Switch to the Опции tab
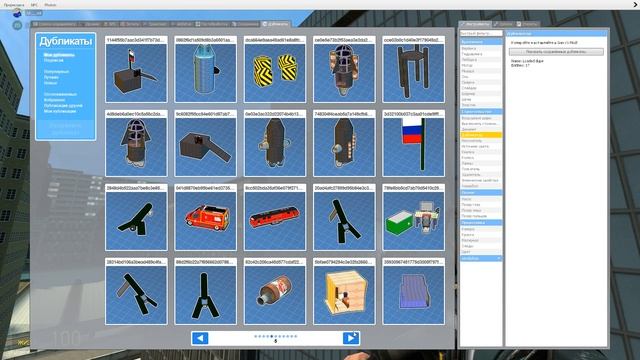640x360 pixels. point(503,24)
